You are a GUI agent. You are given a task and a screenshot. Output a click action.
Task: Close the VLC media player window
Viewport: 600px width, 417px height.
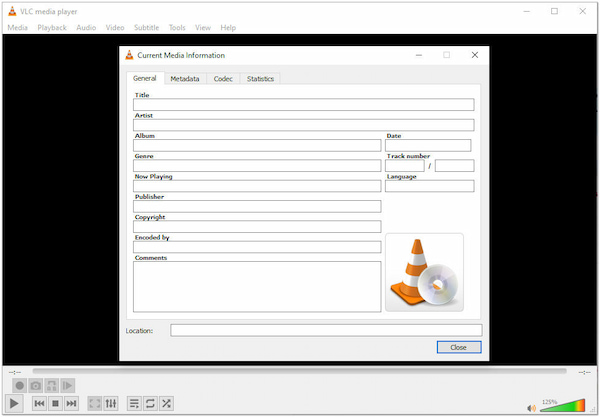[582, 11]
